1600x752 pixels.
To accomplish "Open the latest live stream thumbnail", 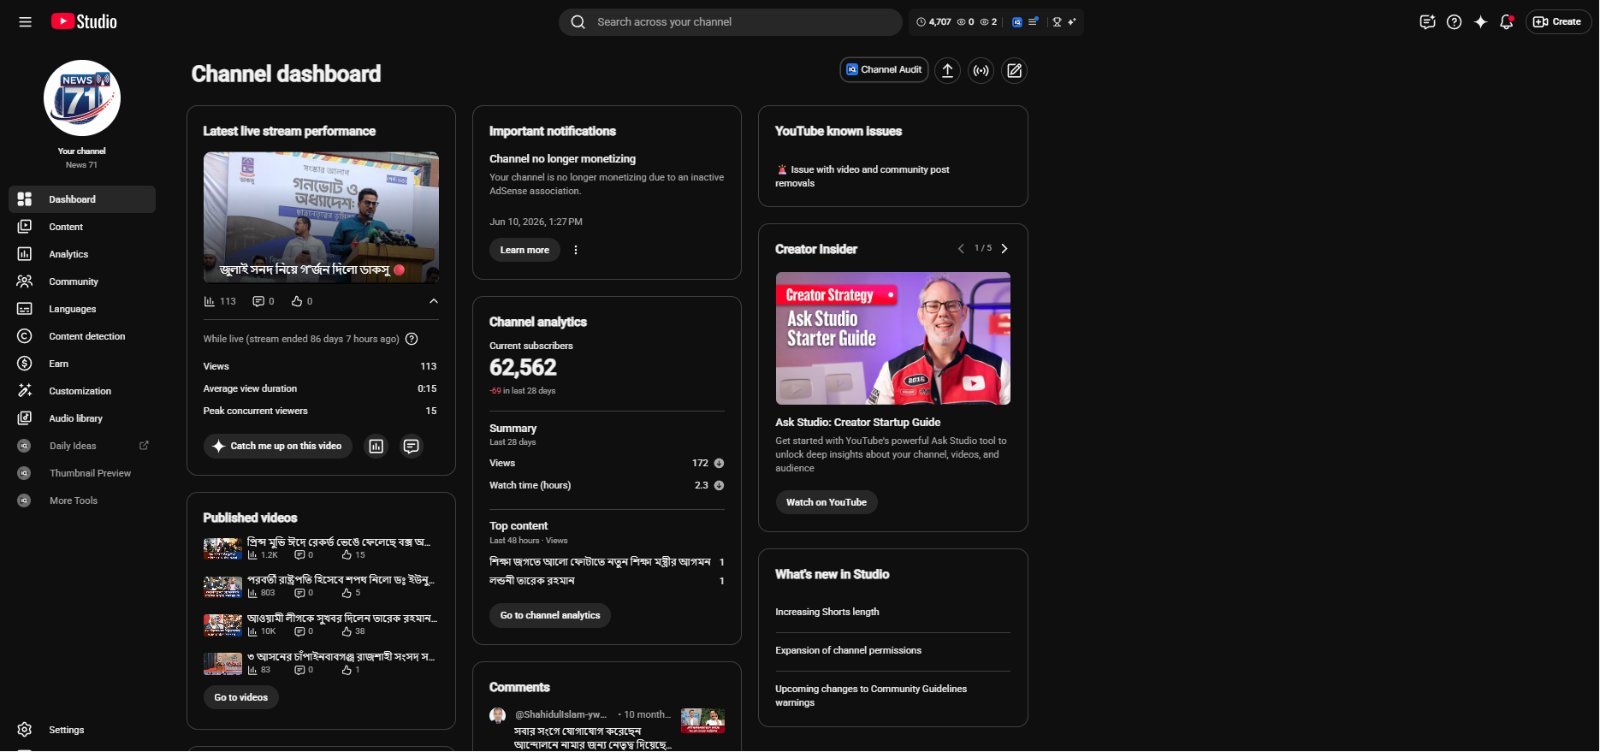I will [321, 217].
